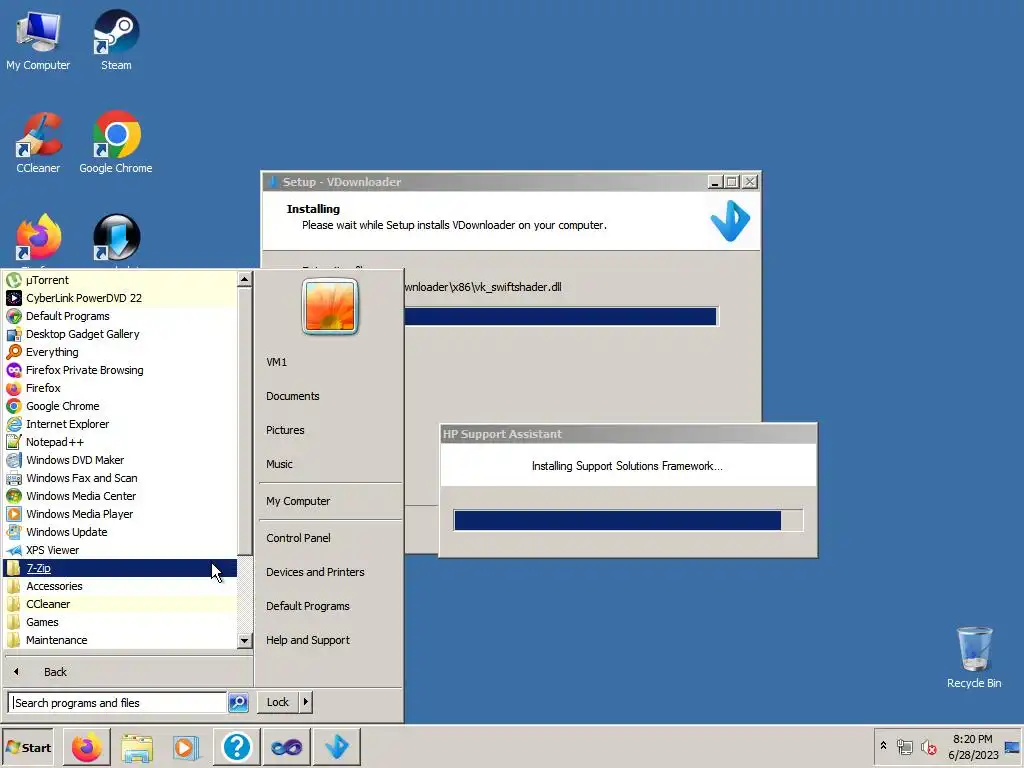Open Pictures from Start menu

pyautogui.click(x=330, y=430)
